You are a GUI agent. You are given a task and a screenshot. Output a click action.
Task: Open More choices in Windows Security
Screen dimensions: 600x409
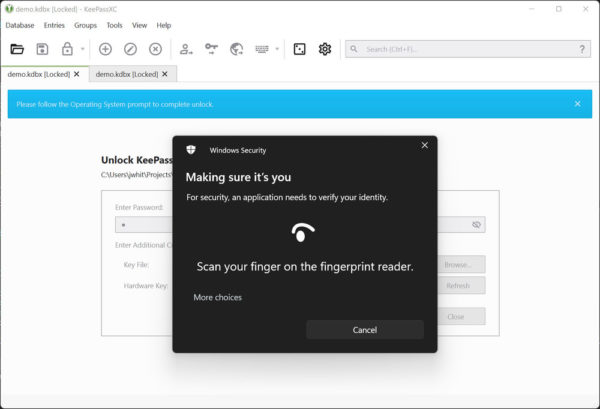tap(217, 297)
